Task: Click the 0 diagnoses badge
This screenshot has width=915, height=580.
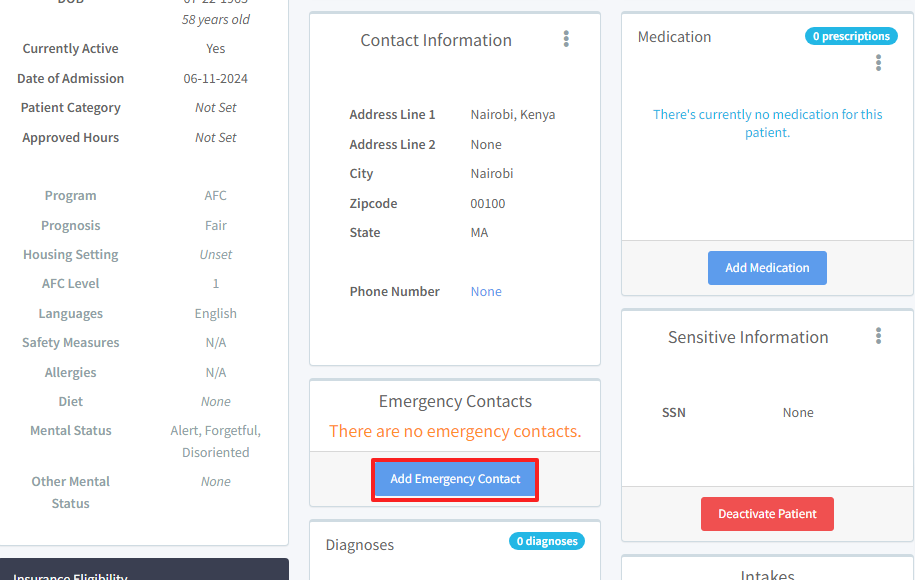Action: pyautogui.click(x=547, y=541)
